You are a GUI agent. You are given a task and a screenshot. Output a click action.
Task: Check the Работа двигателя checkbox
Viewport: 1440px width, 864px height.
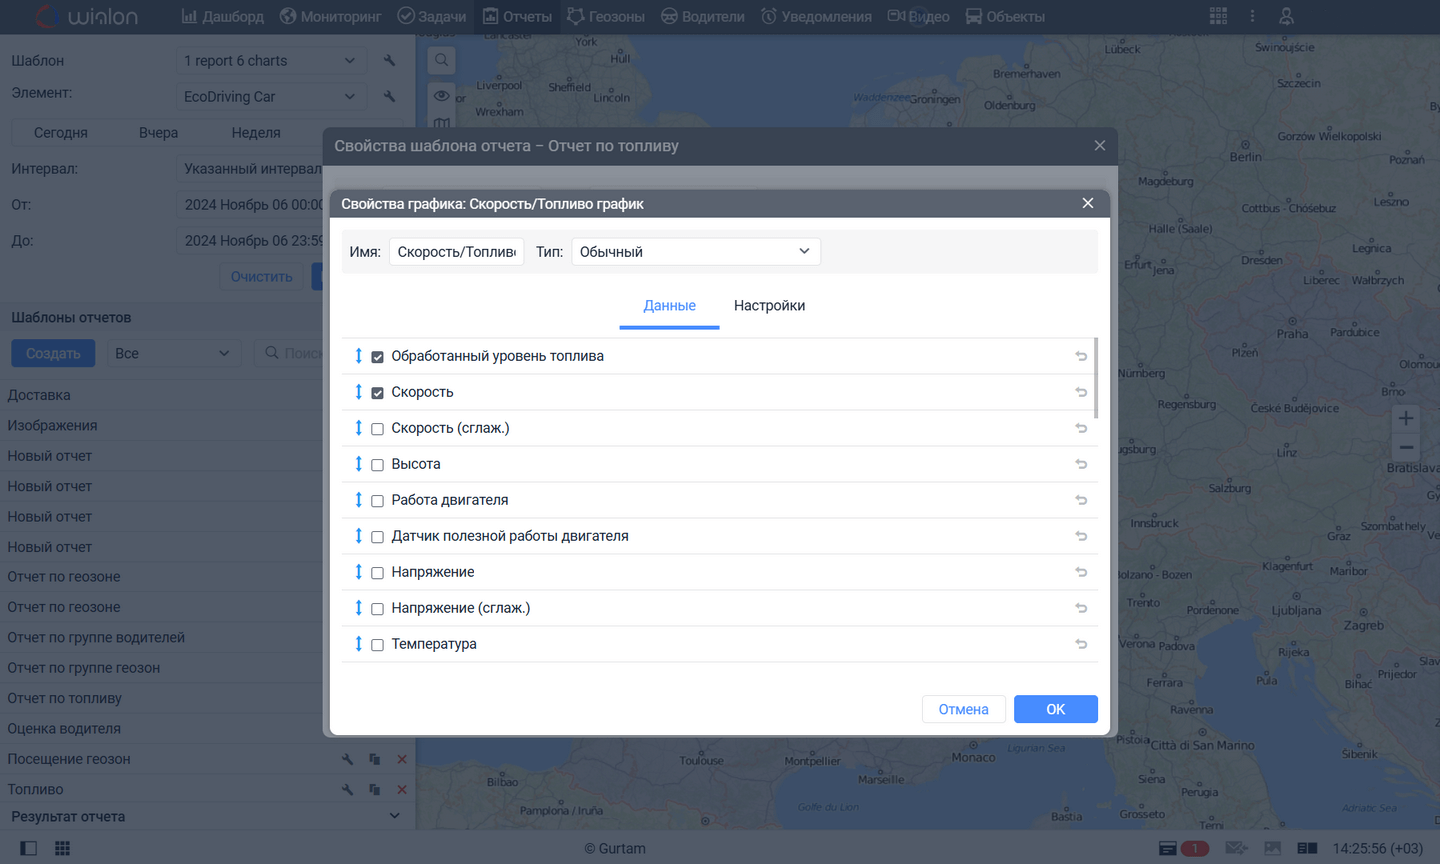(377, 501)
